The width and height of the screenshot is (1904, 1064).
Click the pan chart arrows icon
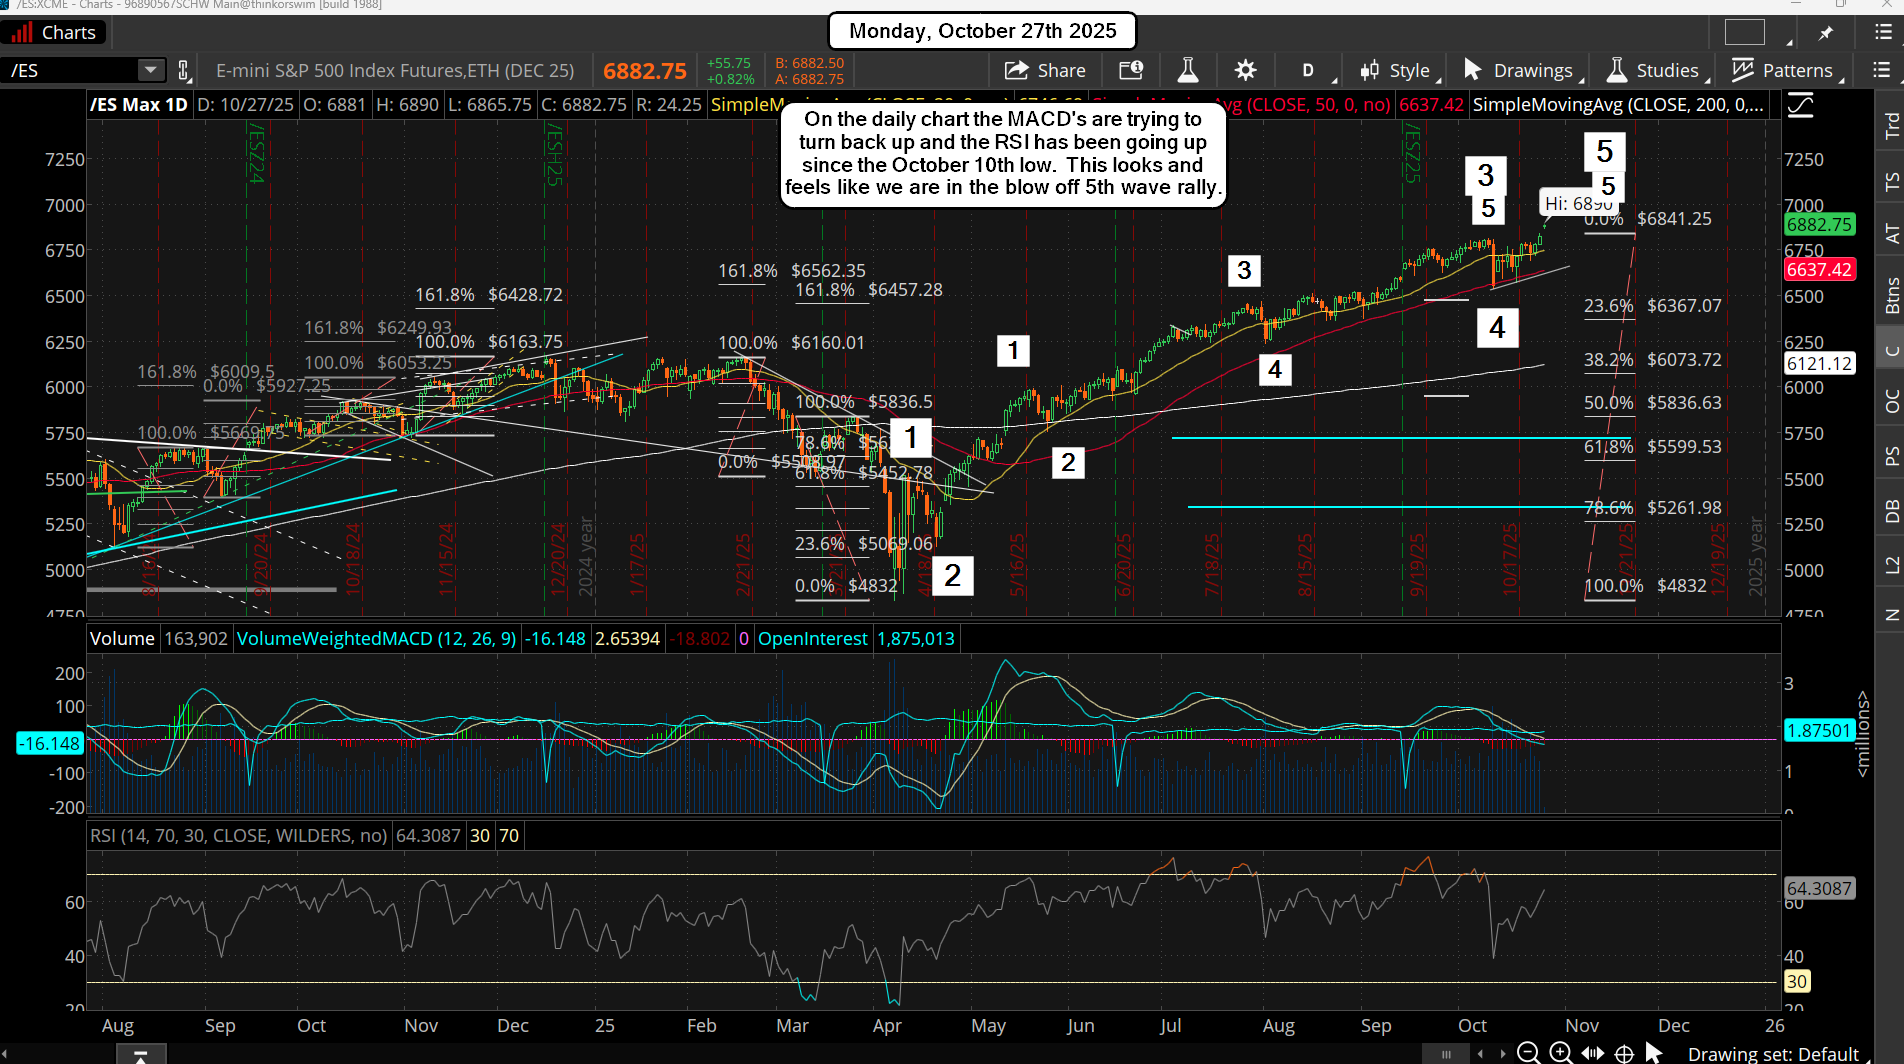coord(1593,1052)
